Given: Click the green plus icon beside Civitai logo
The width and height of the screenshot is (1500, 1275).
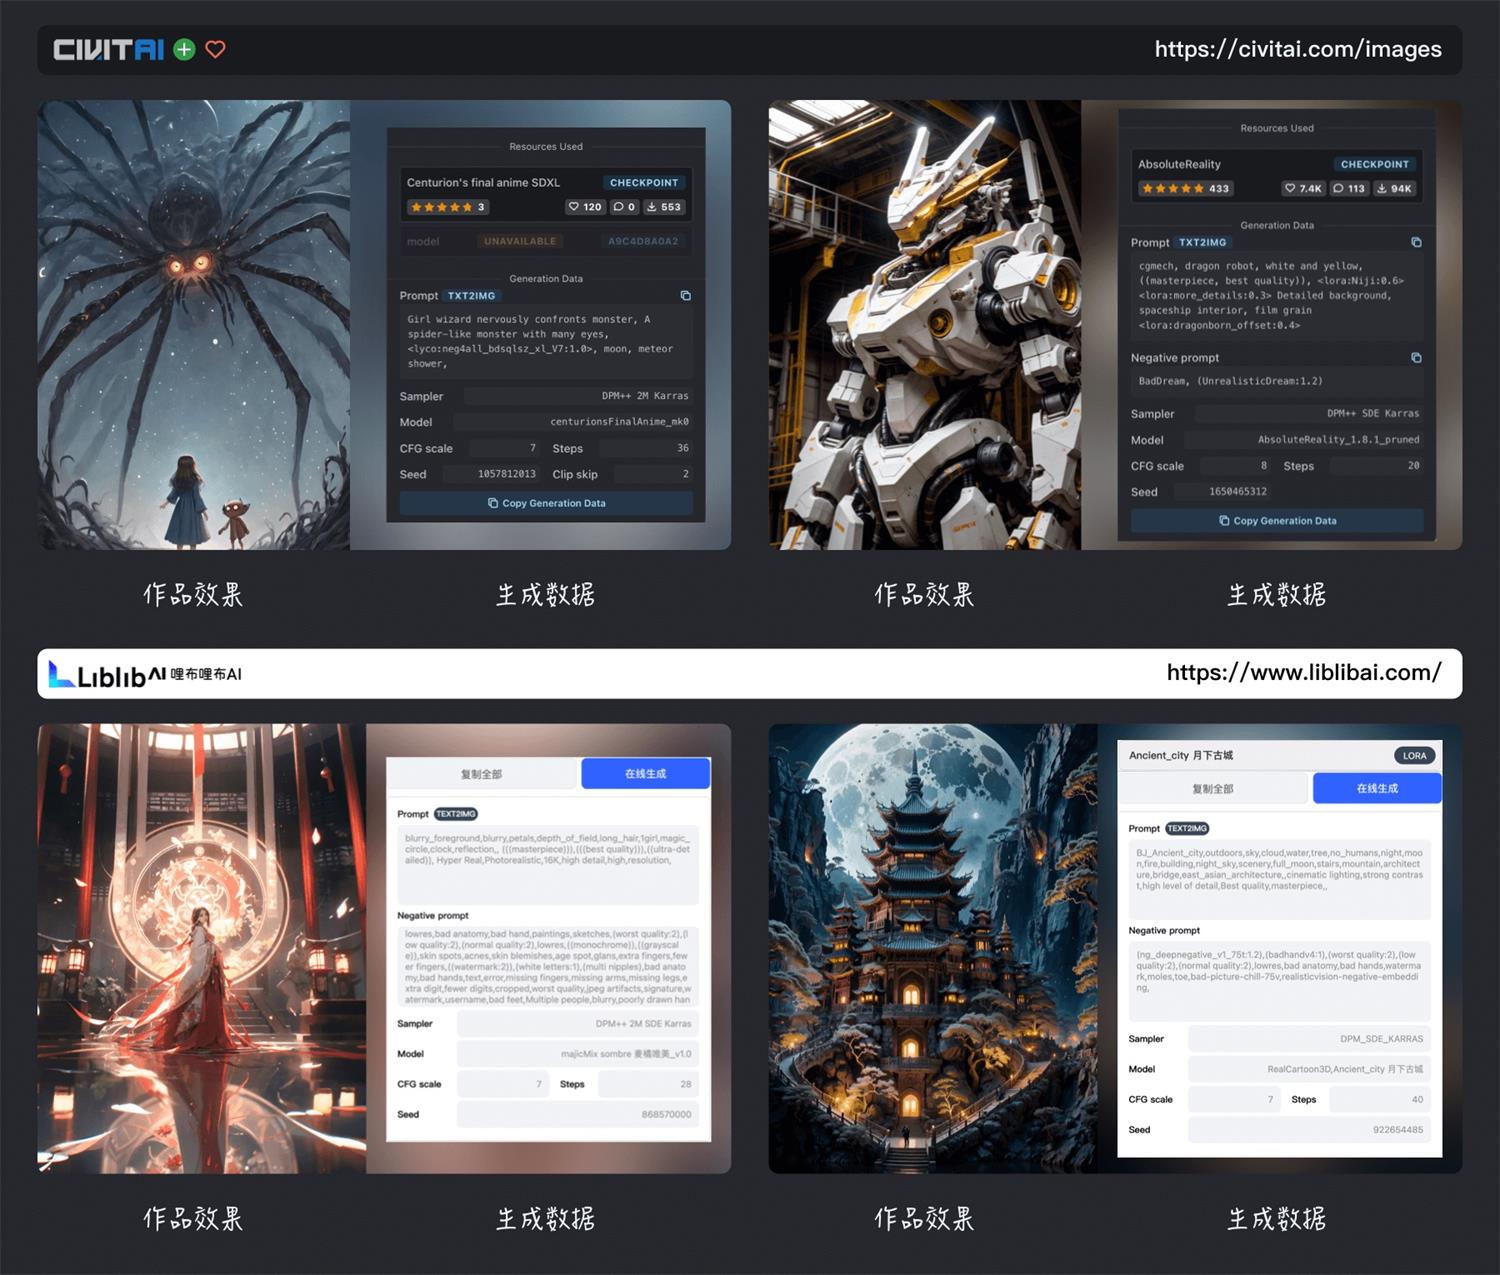Looking at the screenshot, I should [x=184, y=50].
